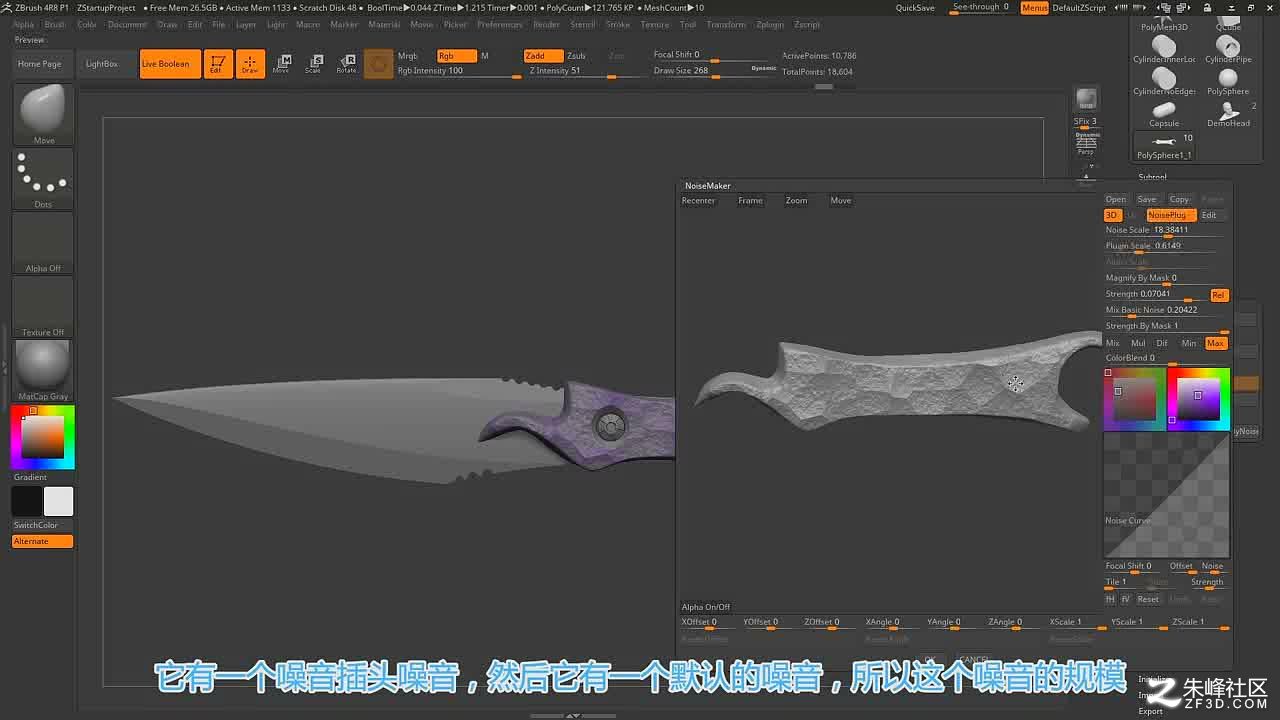Adjust the Strength slider in NoiseMaker
Screen dimensions: 1280x720
pyautogui.click(x=1156, y=295)
